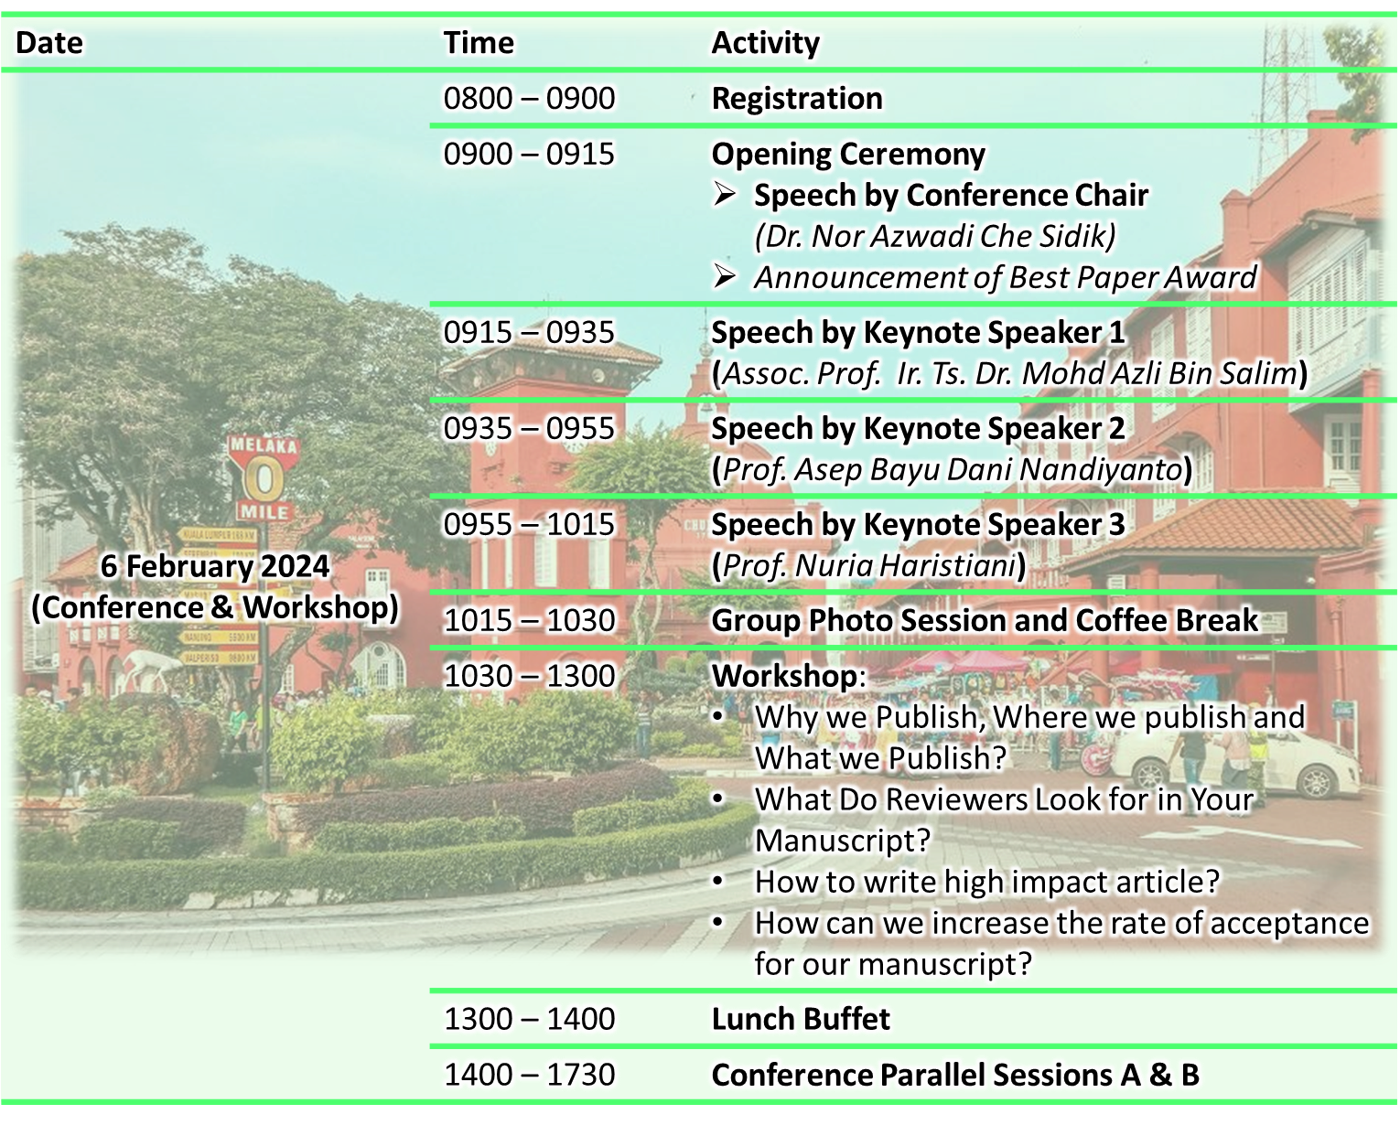Click the arrow bullet before Speech by Conference Chair

click(725, 195)
